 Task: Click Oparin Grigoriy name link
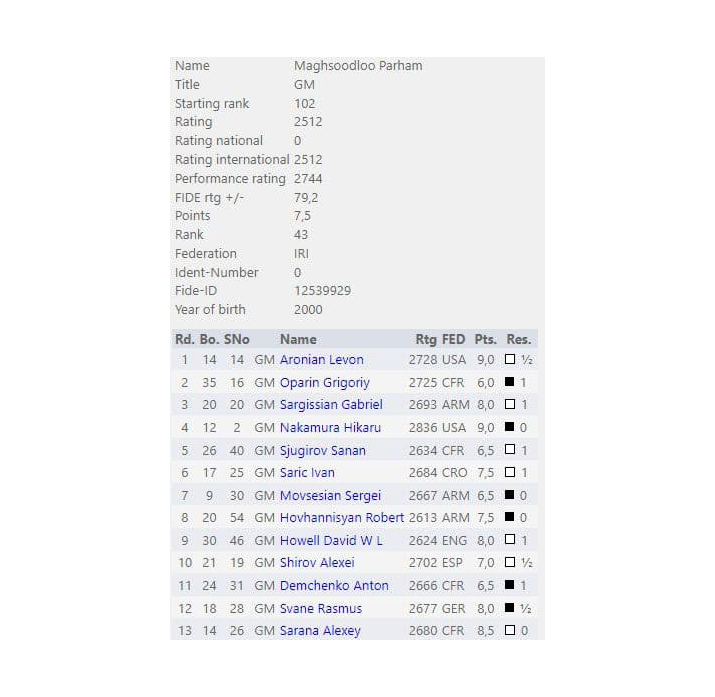[324, 382]
